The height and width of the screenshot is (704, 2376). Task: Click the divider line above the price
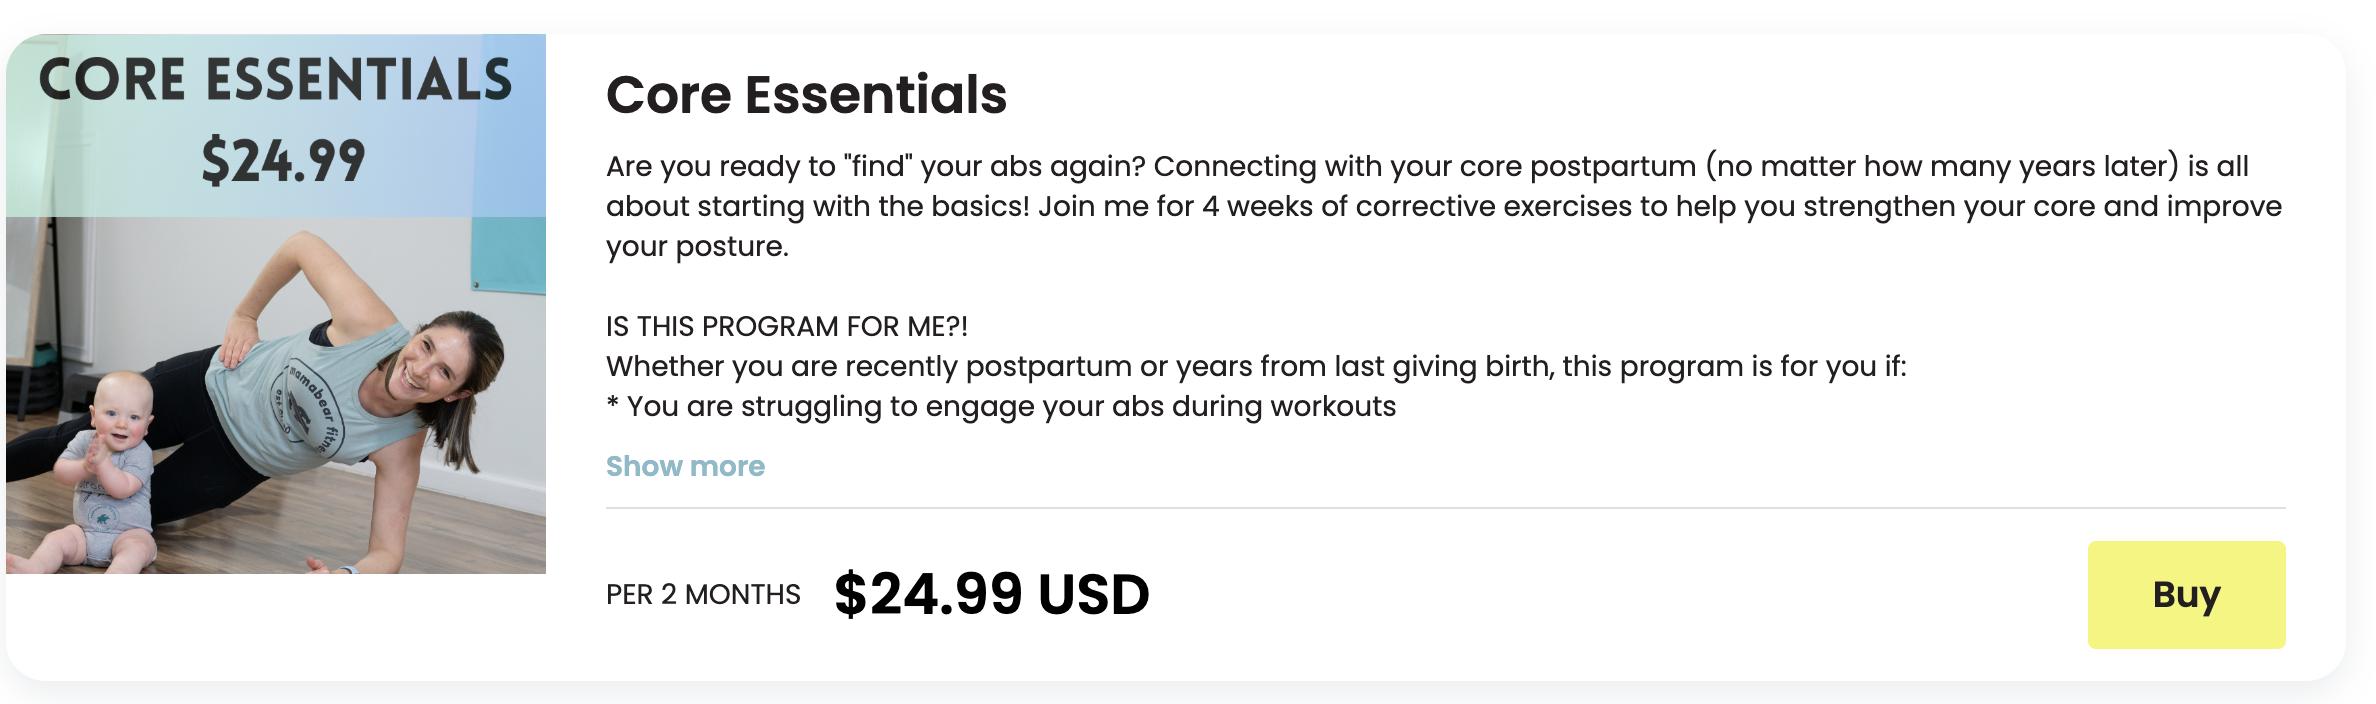pyautogui.click(x=1445, y=508)
